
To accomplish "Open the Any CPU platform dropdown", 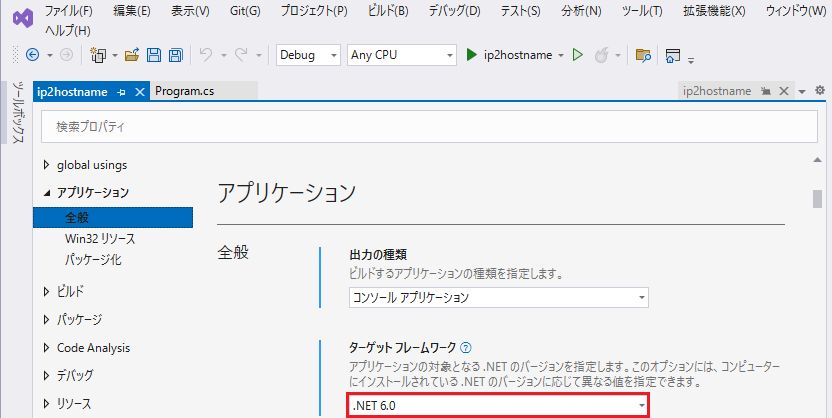I will point(401,55).
